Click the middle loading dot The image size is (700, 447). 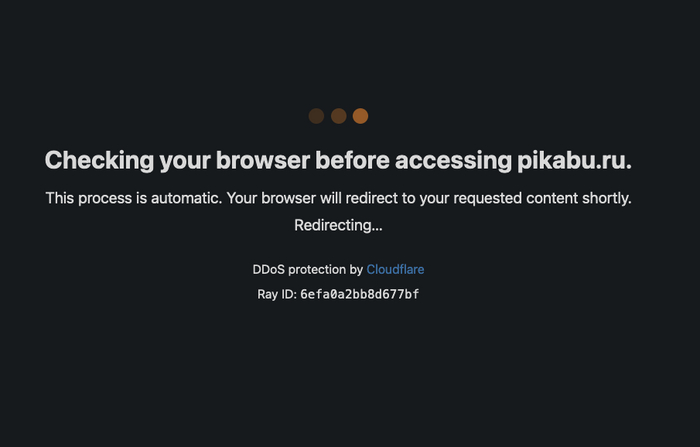(x=339, y=116)
